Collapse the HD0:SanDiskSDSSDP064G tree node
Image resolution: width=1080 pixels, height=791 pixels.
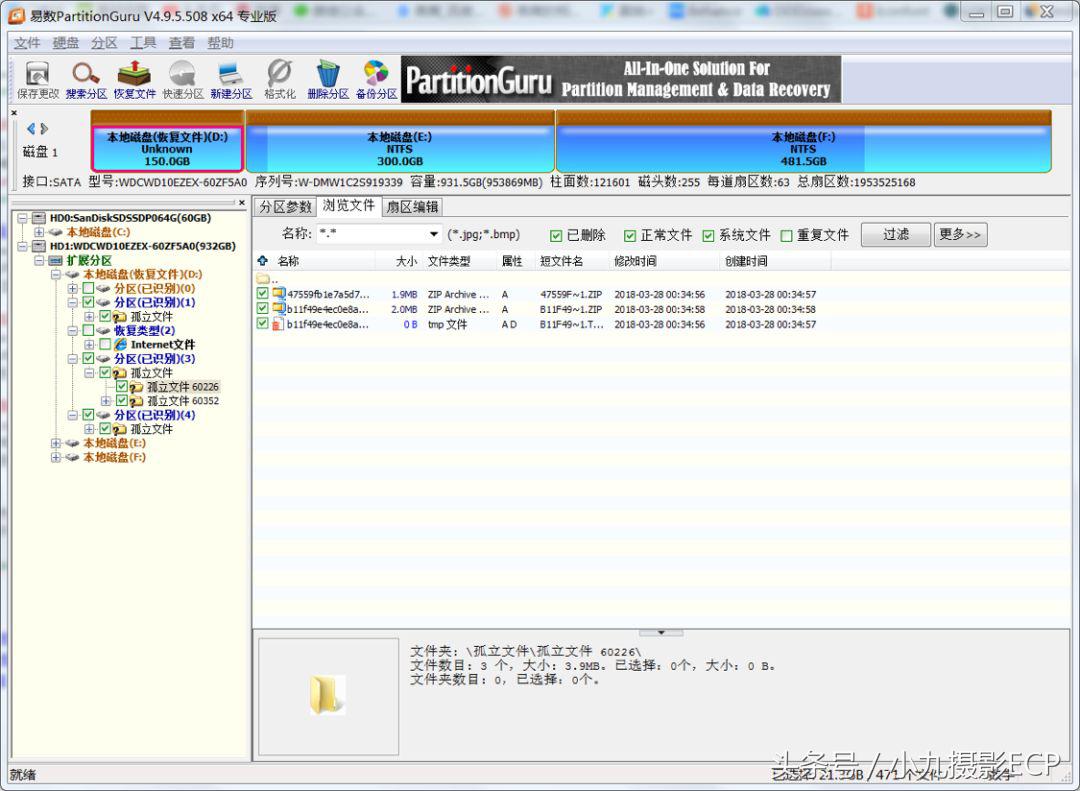[23, 218]
